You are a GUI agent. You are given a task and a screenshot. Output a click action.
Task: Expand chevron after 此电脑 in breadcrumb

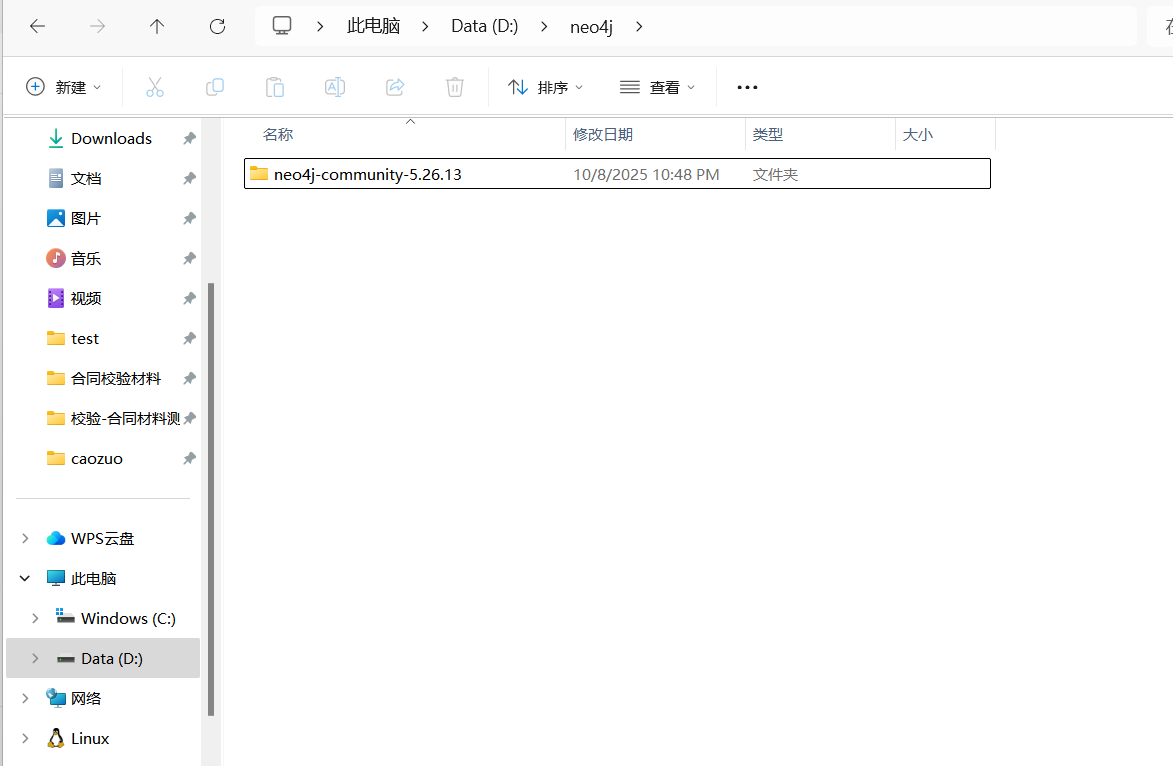coord(425,26)
